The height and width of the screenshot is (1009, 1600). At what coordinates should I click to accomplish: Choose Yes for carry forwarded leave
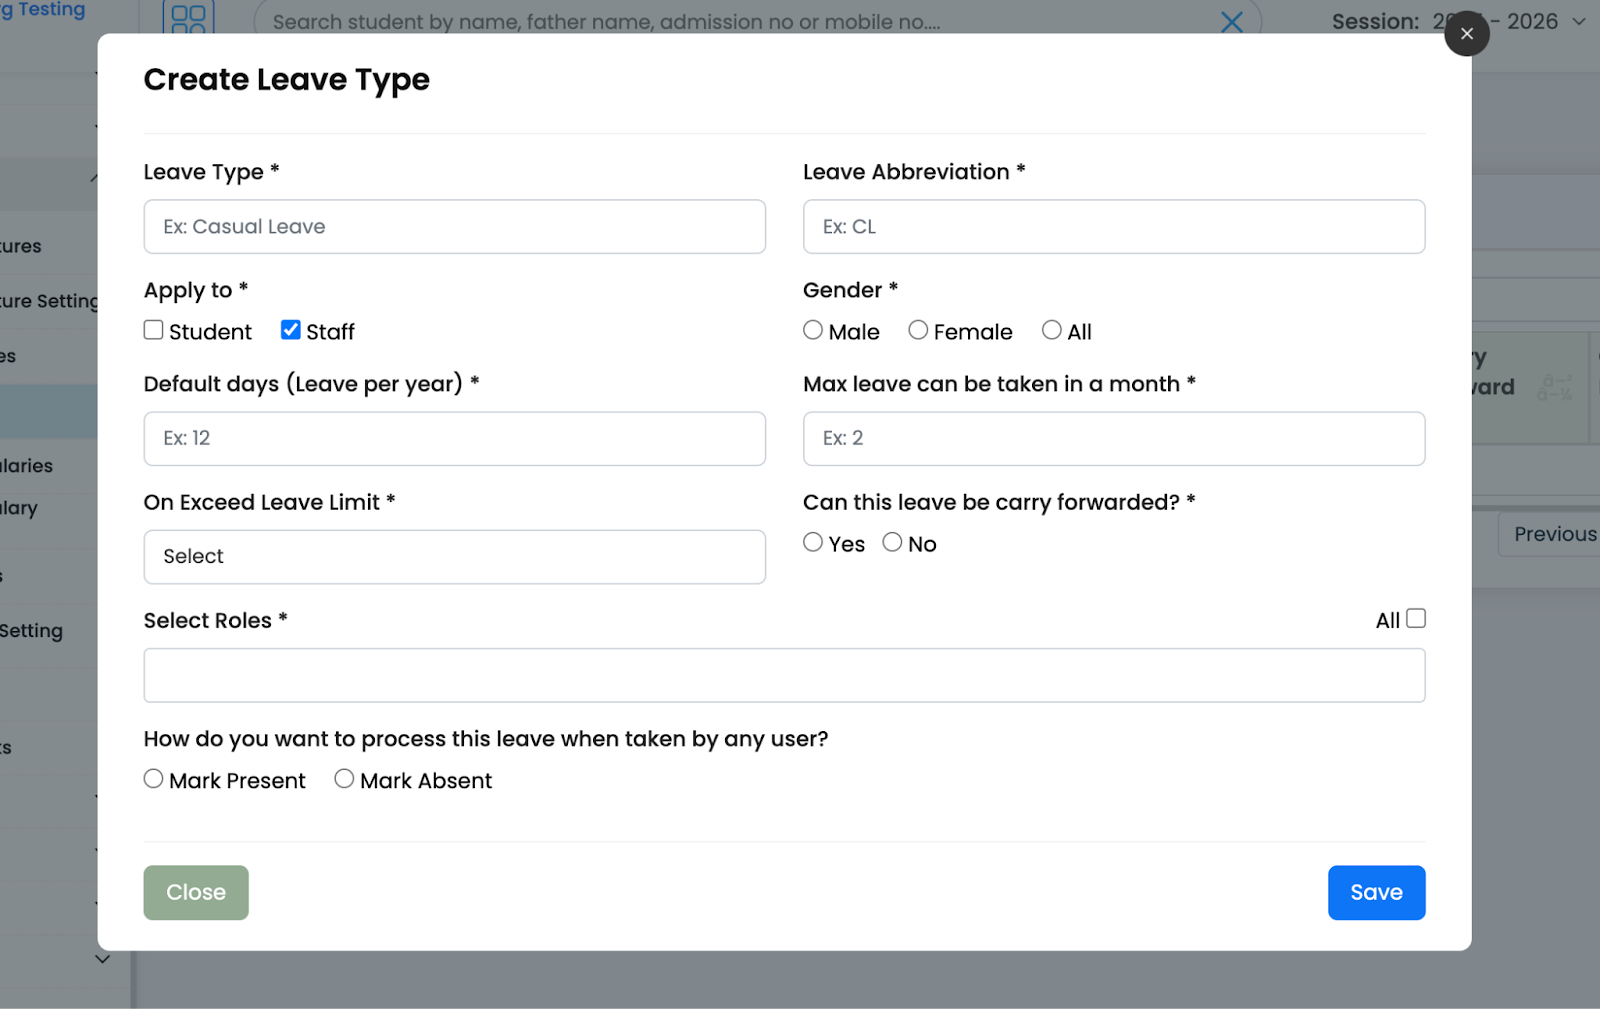[x=812, y=541]
